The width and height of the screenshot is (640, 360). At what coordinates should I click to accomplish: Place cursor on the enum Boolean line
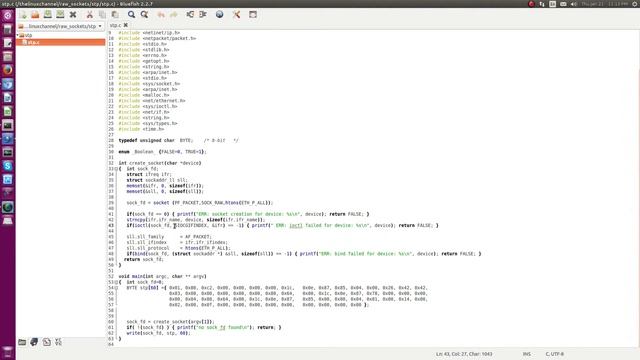162,152
